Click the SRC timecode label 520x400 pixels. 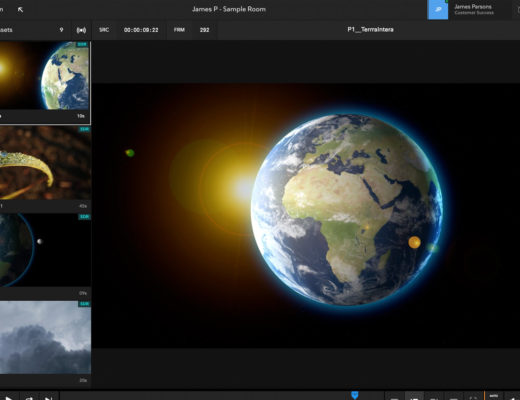[x=104, y=30]
